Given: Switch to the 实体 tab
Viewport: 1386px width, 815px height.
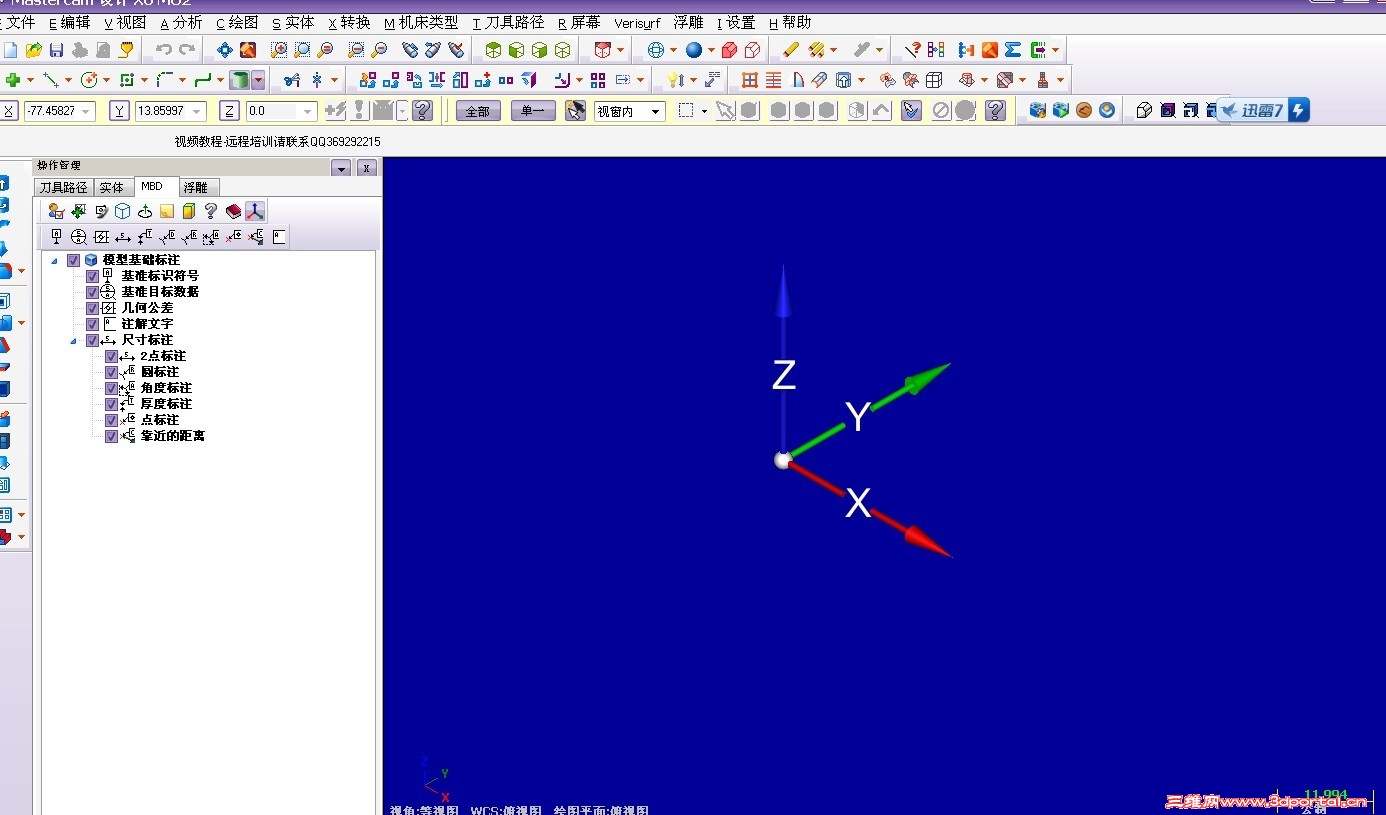Looking at the screenshot, I should point(112,187).
